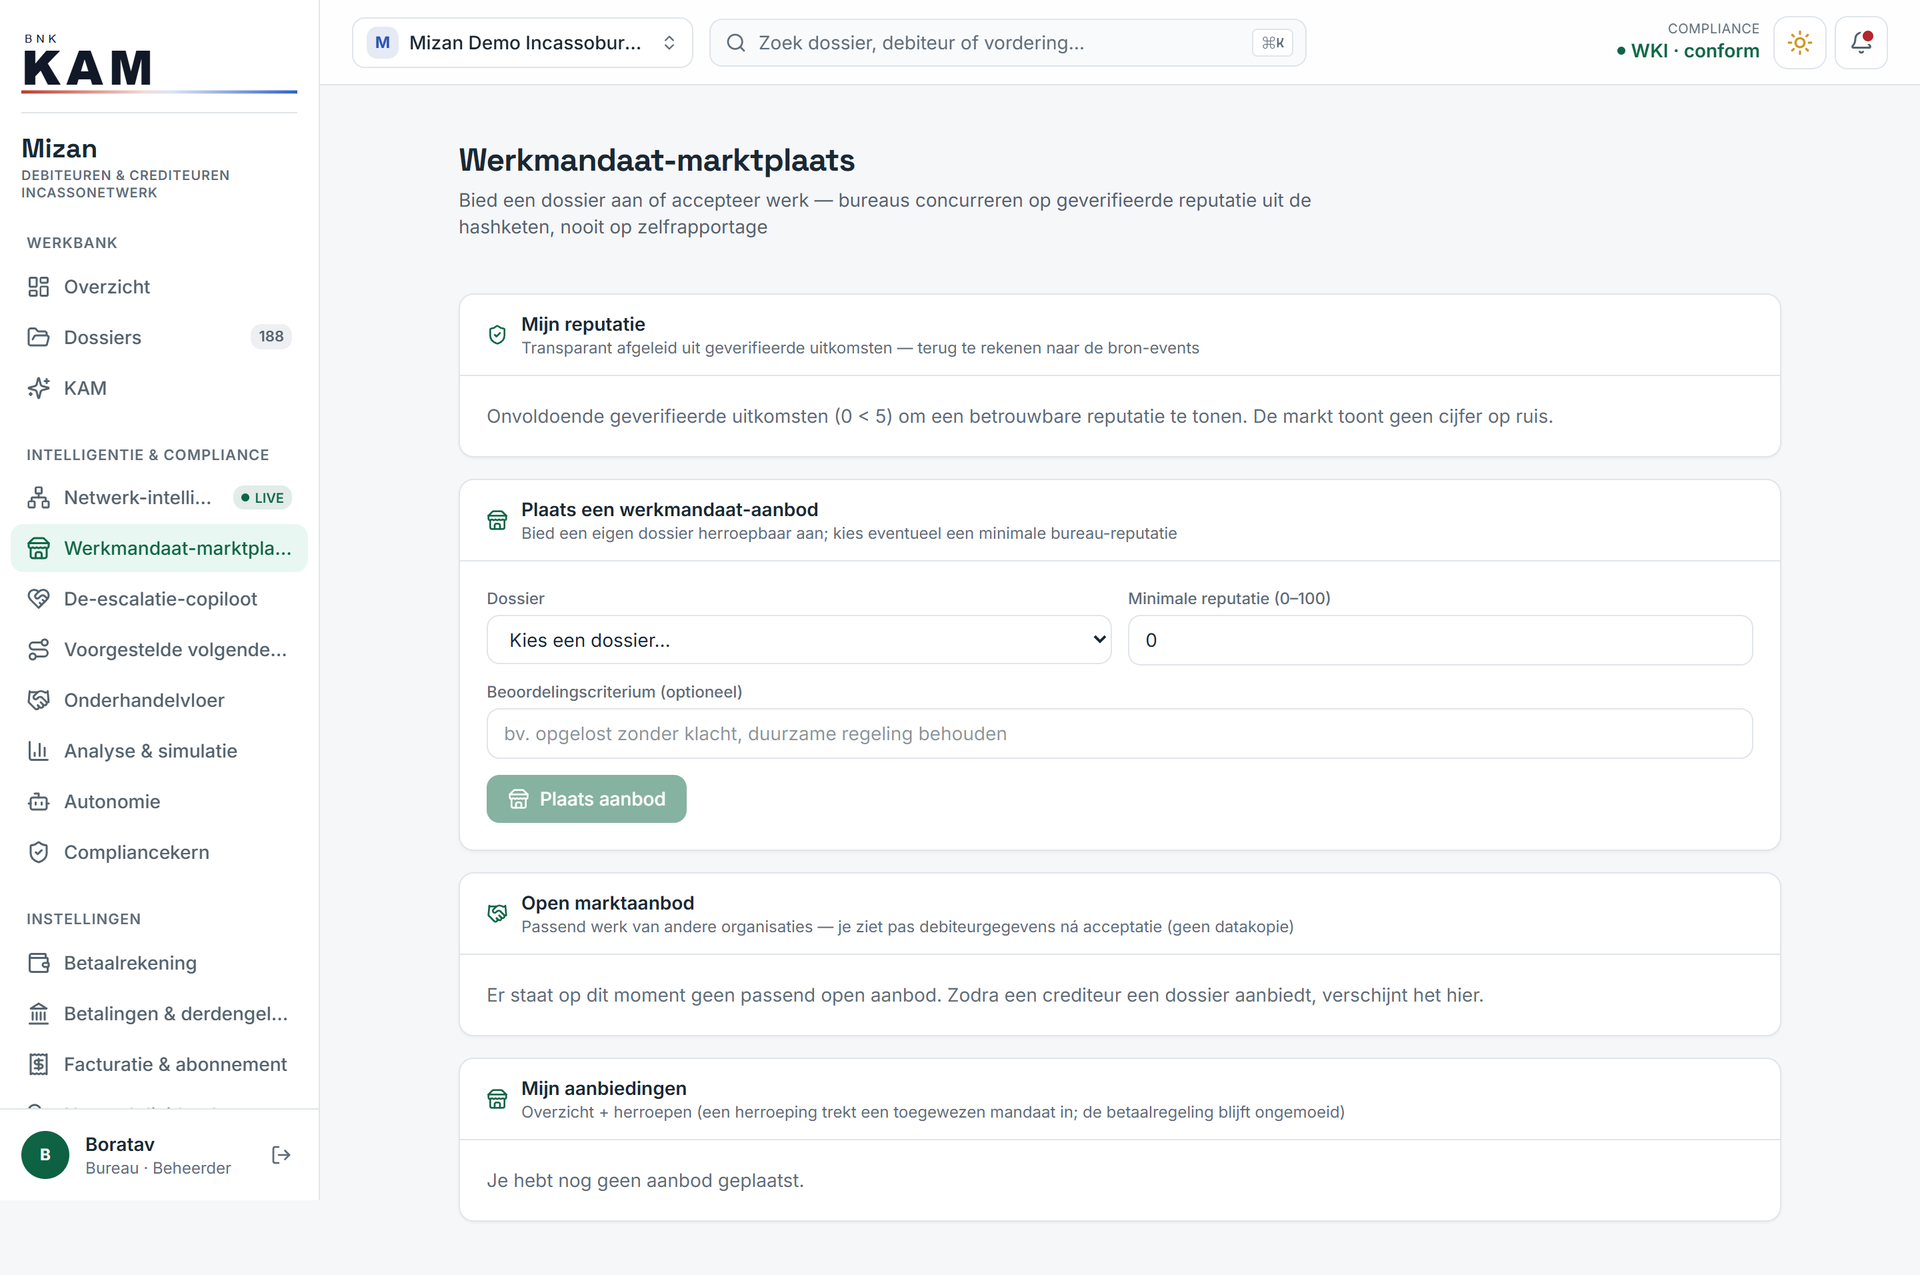
Task: Click the 188 badge next to Dossiers
Action: point(271,337)
